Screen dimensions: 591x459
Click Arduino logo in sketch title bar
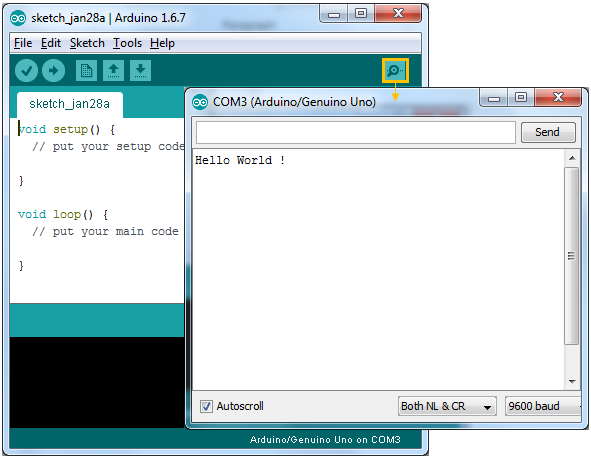(x=18, y=18)
